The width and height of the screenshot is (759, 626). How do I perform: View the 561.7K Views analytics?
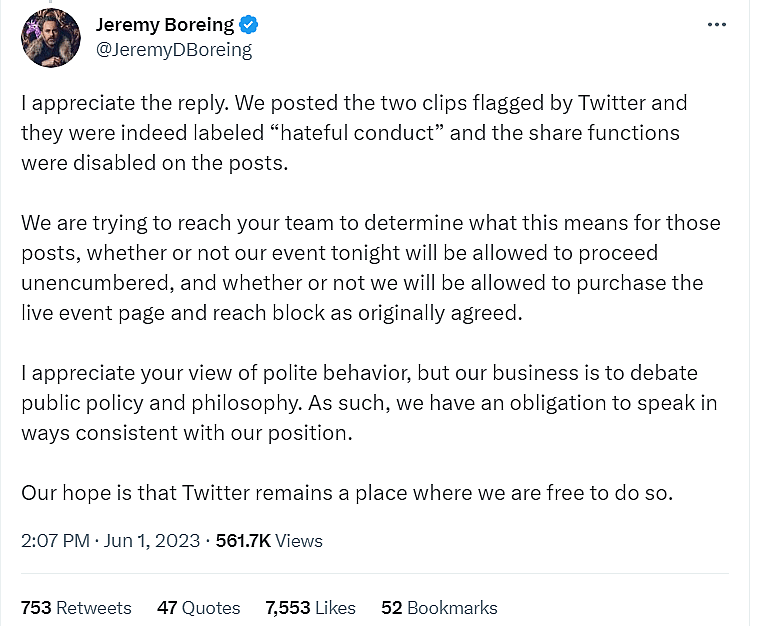pos(268,540)
